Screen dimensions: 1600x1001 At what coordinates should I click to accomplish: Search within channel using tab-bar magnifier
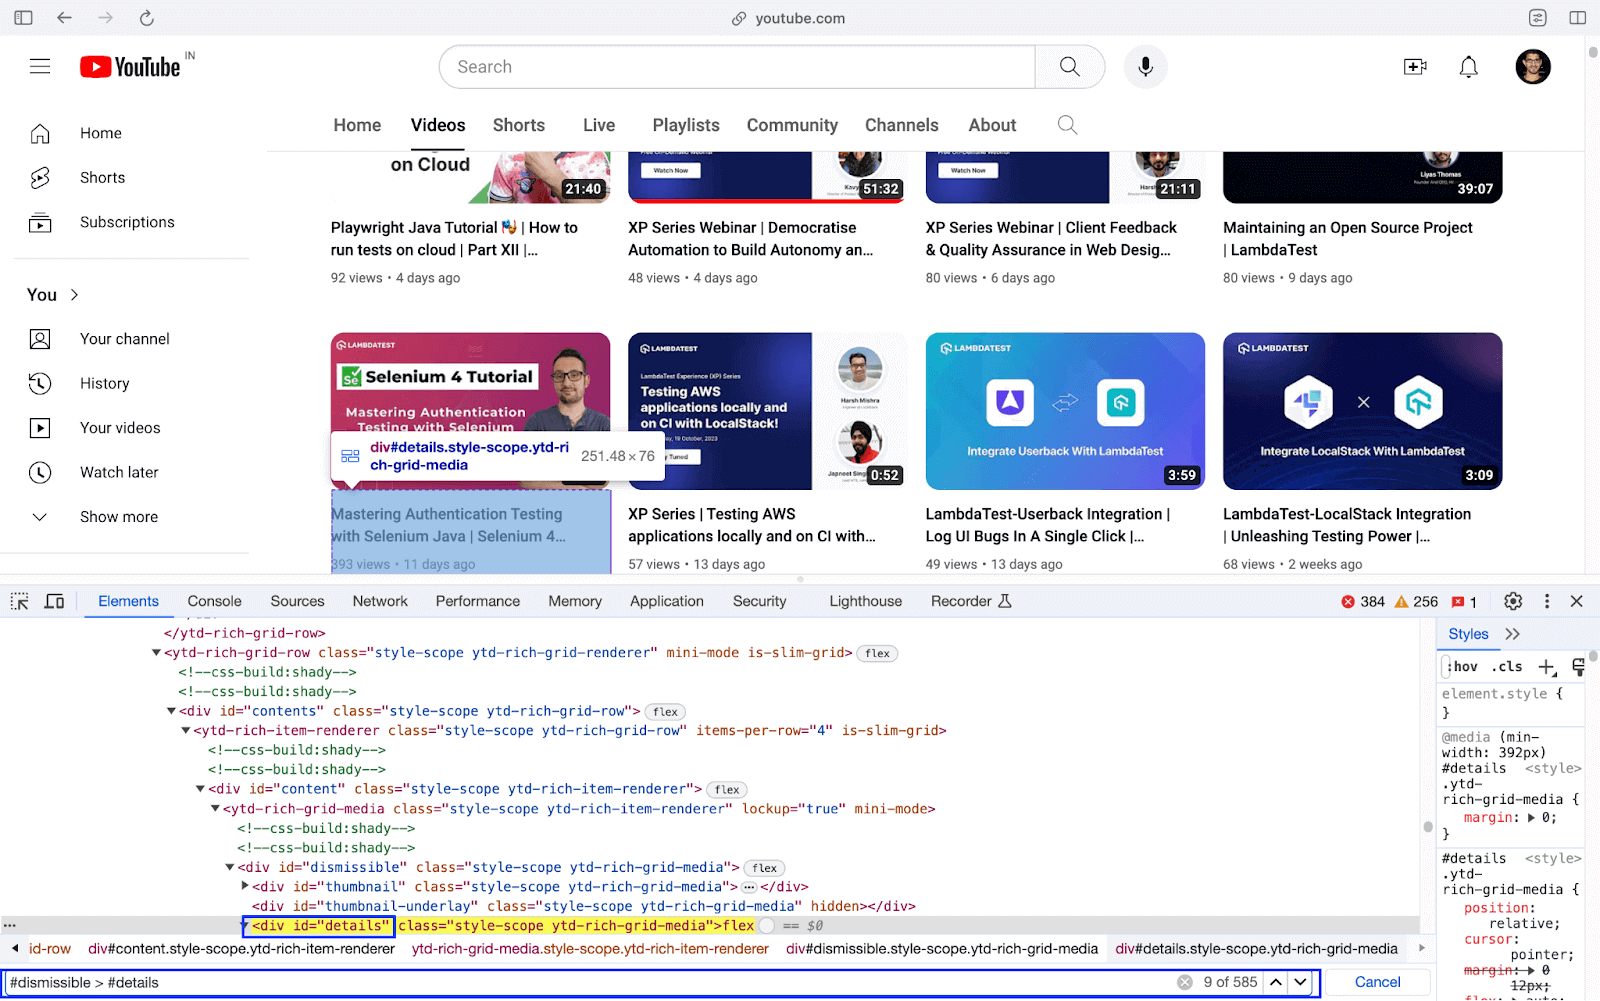click(x=1067, y=125)
